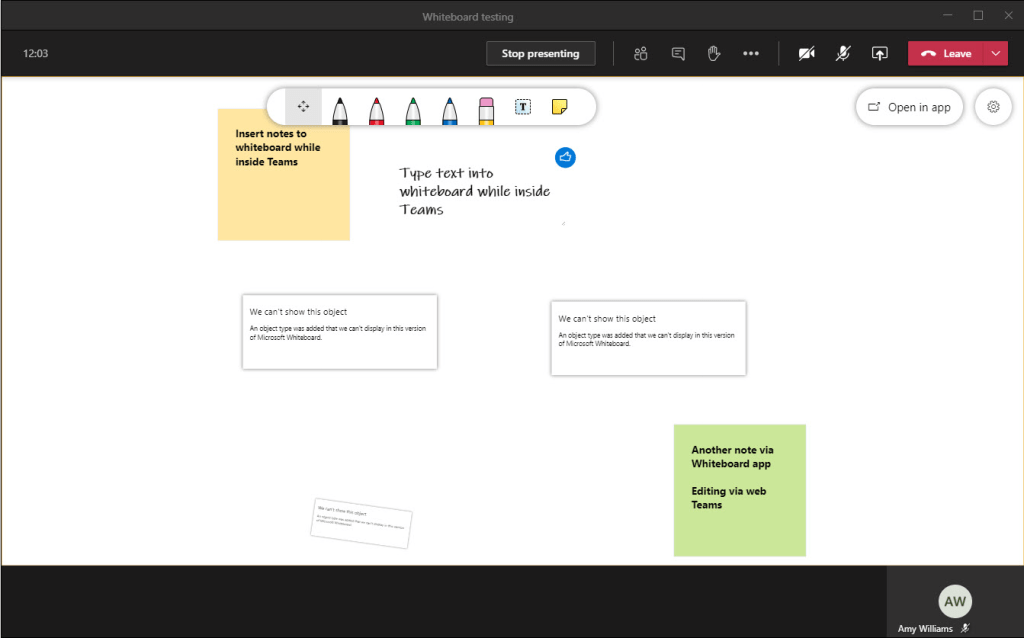Show the participants panel
The height and width of the screenshot is (638, 1024).
pyautogui.click(x=641, y=54)
